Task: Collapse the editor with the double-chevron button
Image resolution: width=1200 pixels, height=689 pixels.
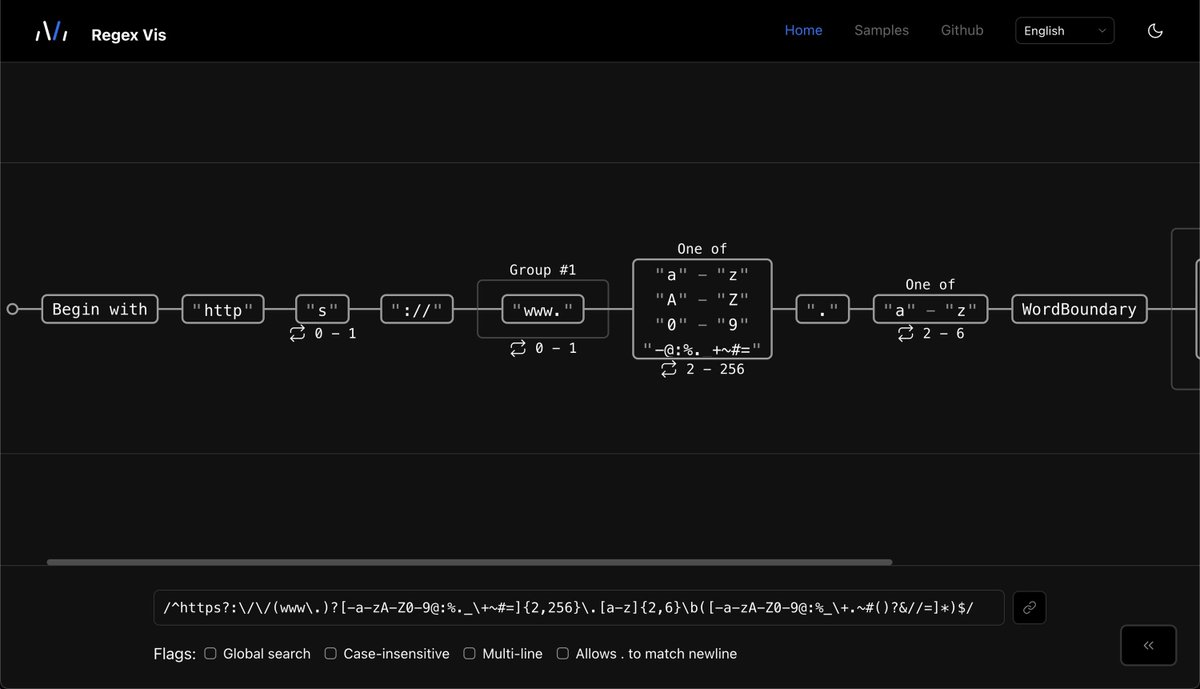Action: tap(1147, 645)
